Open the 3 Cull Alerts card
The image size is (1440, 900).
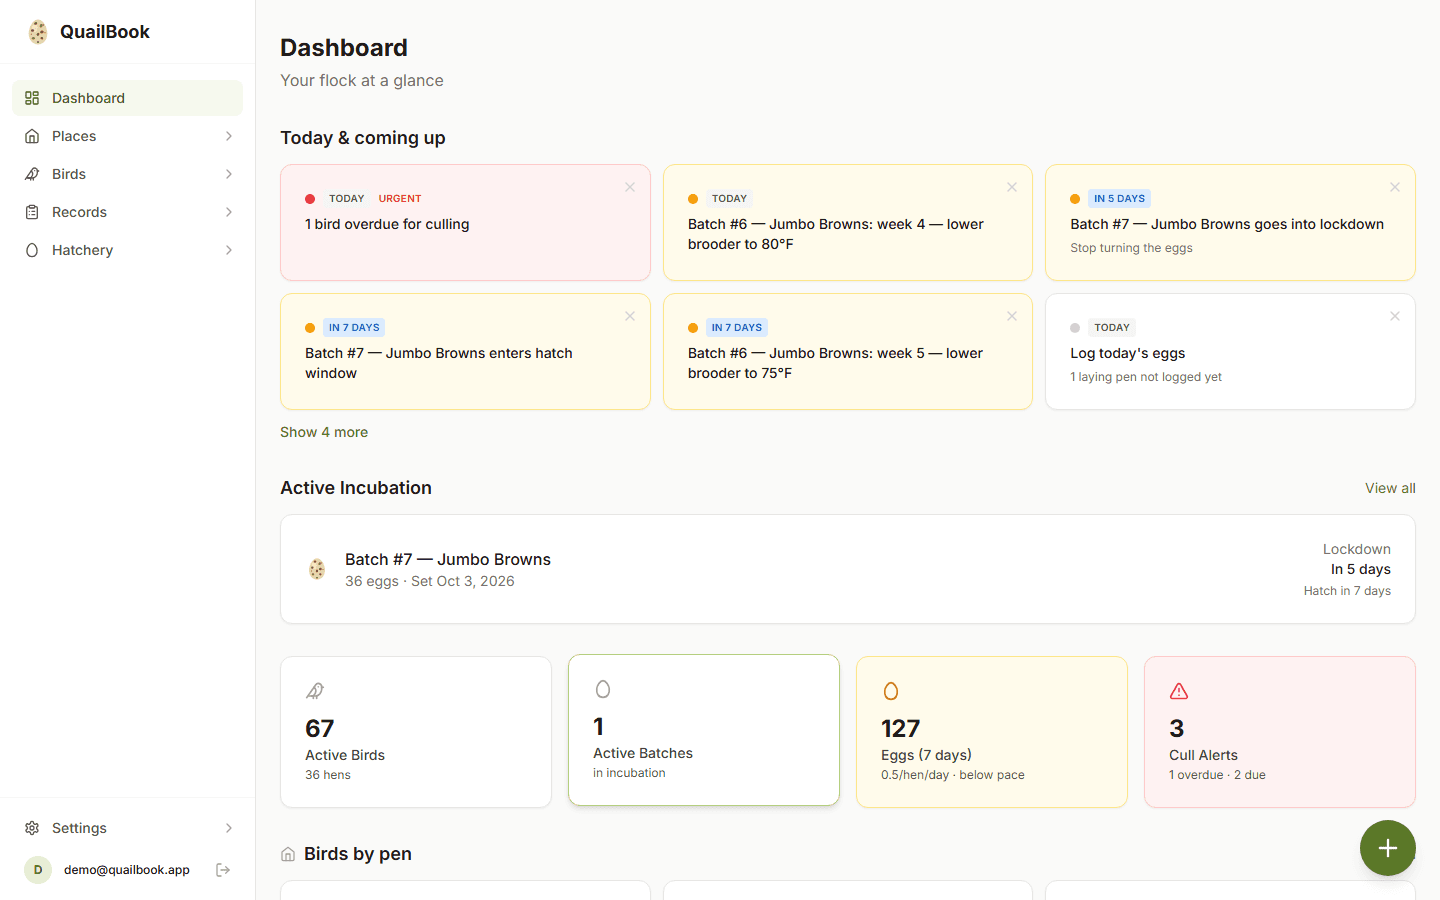click(1280, 732)
